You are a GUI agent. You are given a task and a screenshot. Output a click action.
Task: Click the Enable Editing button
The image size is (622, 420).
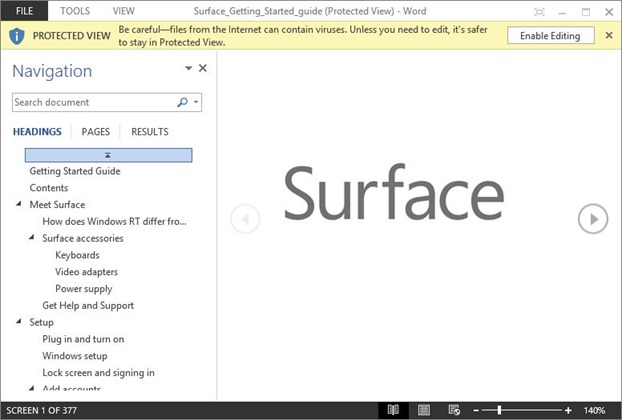point(551,36)
